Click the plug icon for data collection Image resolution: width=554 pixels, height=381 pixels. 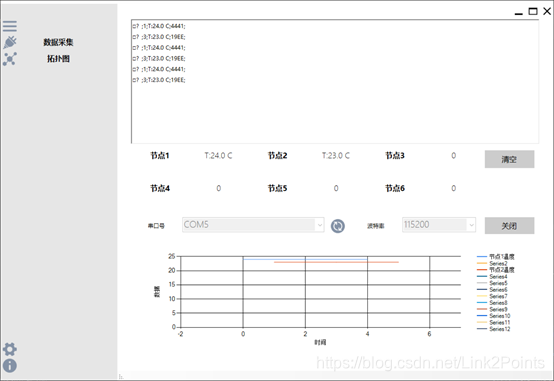pyautogui.click(x=10, y=42)
